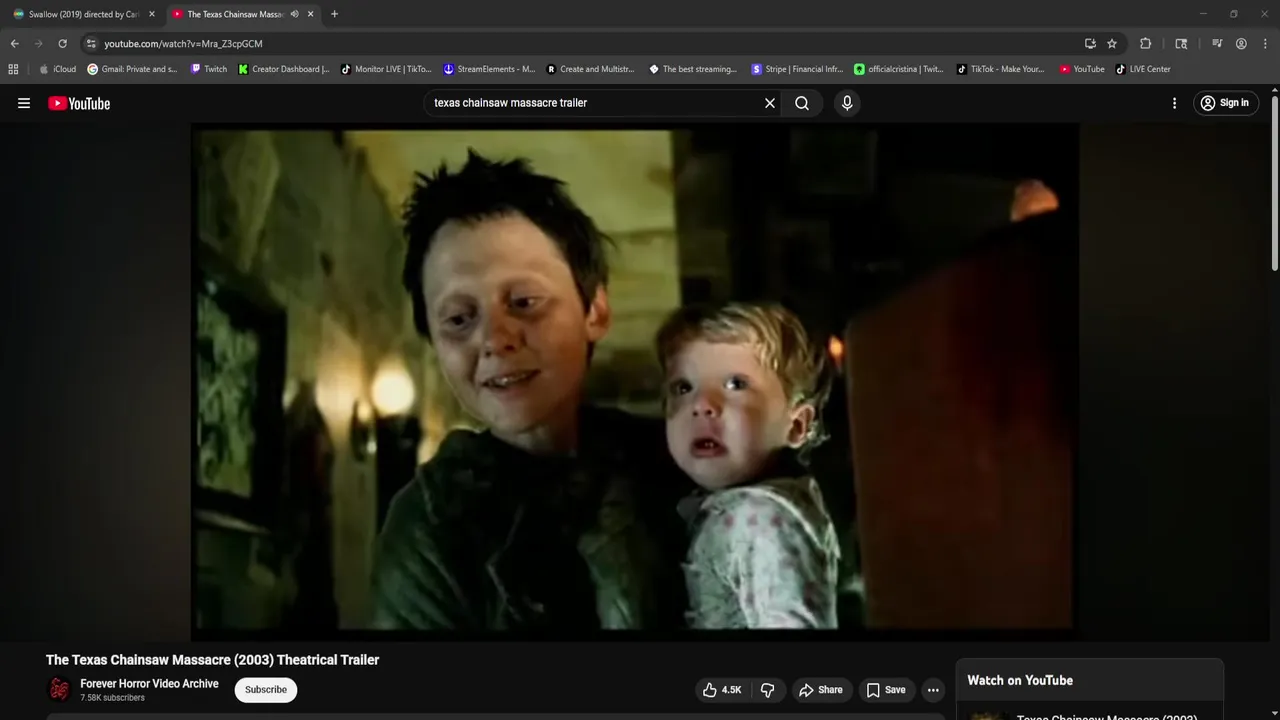Viewport: 1280px width, 720px height.
Task: Reload the current page
Action: coord(62,44)
